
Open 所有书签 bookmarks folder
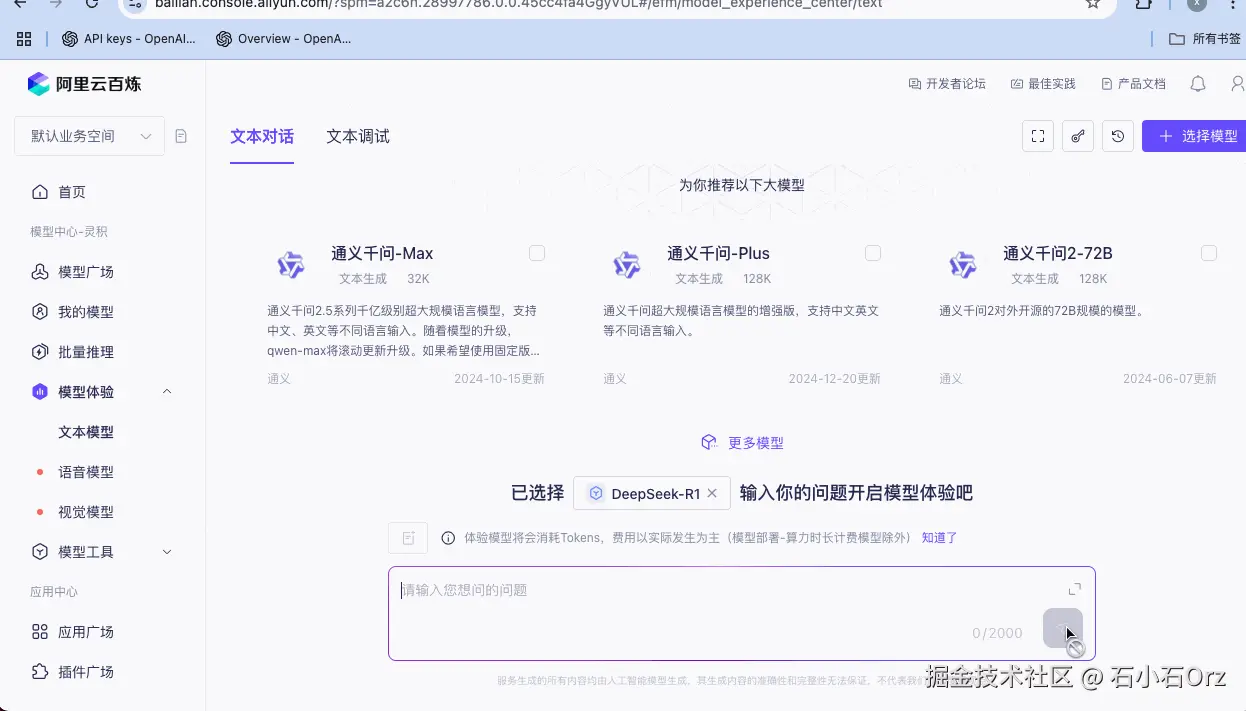1205,39
